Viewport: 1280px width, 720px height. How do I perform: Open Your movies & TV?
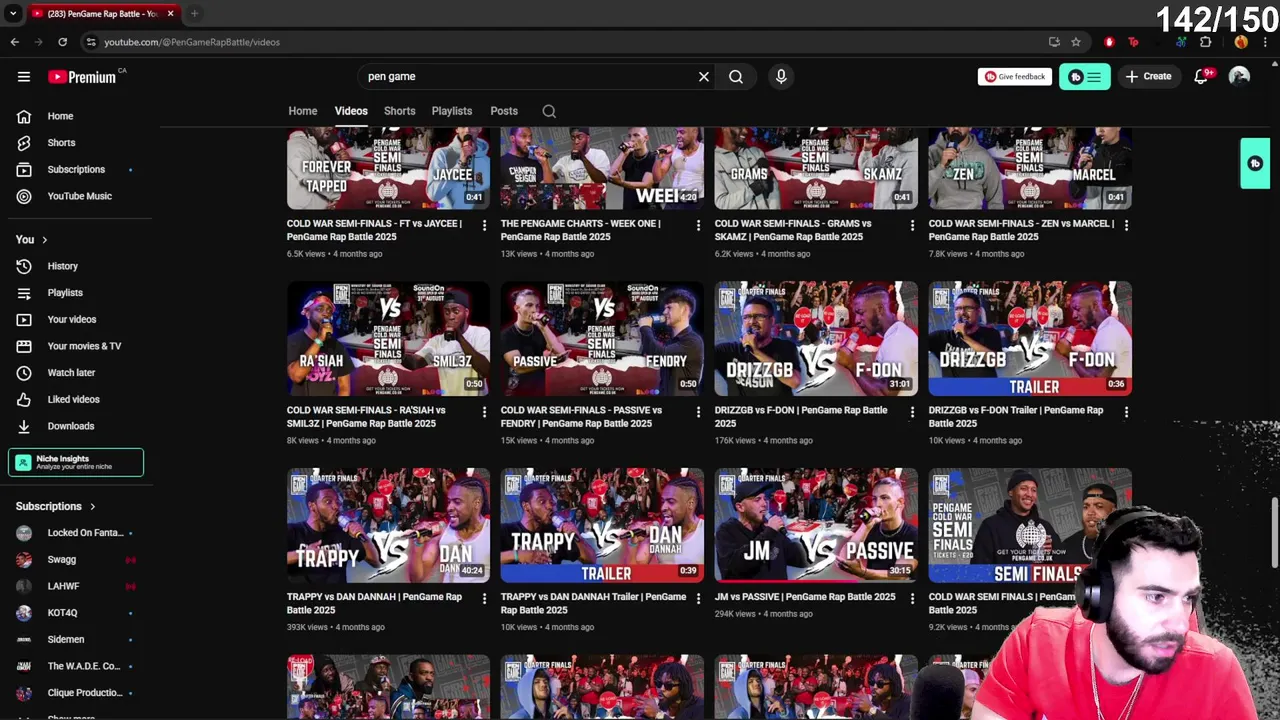(84, 346)
